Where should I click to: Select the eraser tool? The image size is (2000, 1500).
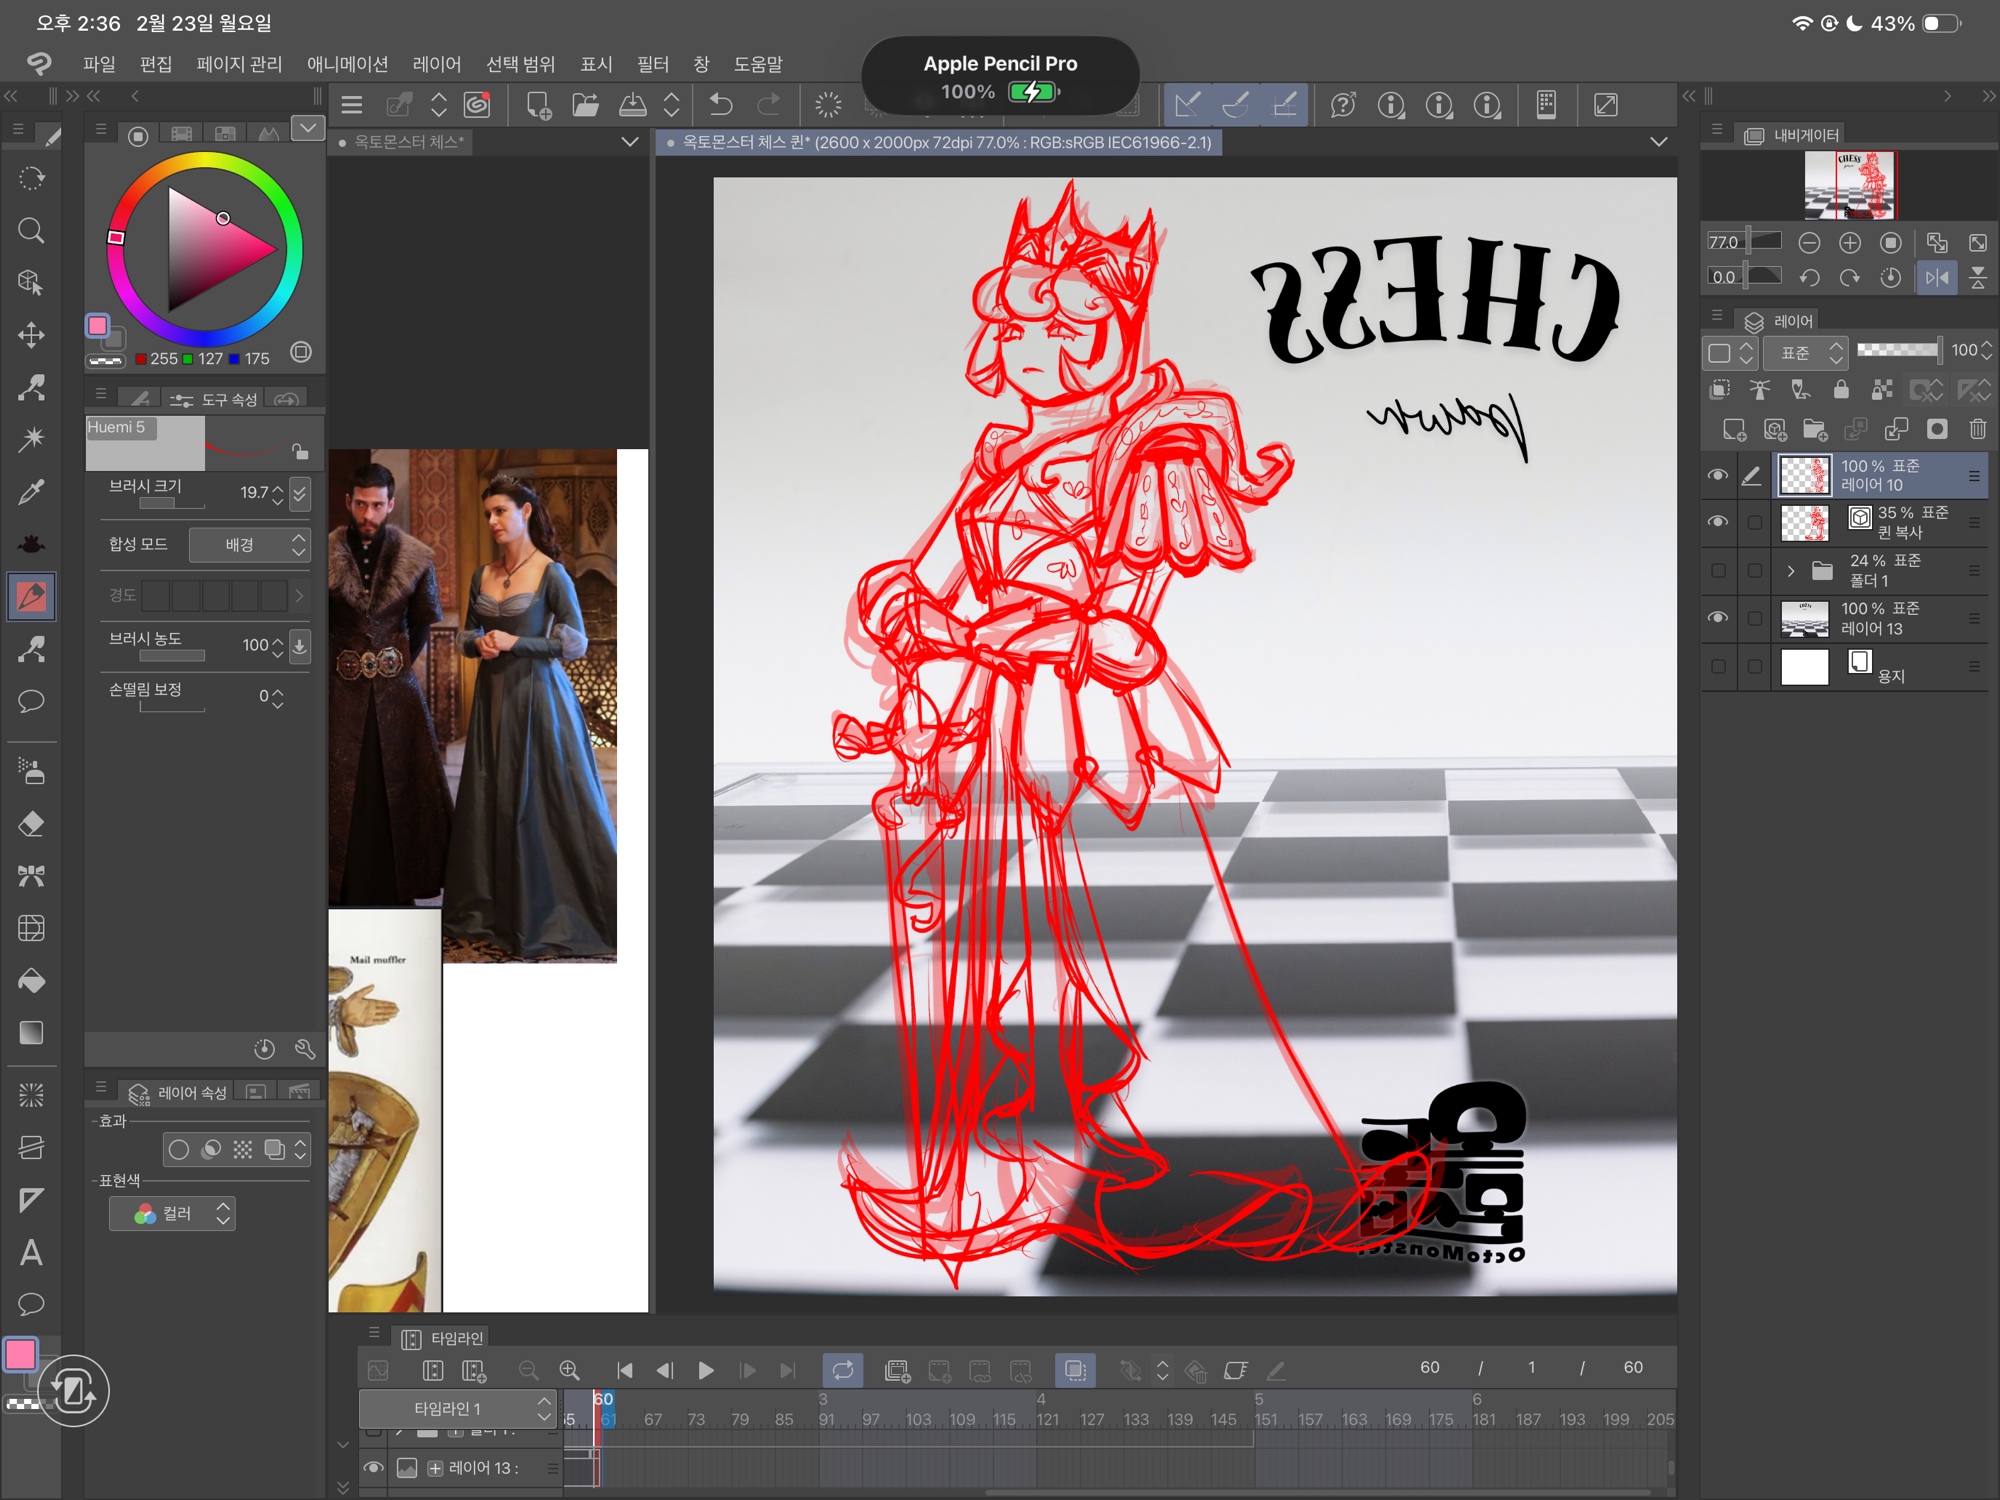(x=31, y=824)
